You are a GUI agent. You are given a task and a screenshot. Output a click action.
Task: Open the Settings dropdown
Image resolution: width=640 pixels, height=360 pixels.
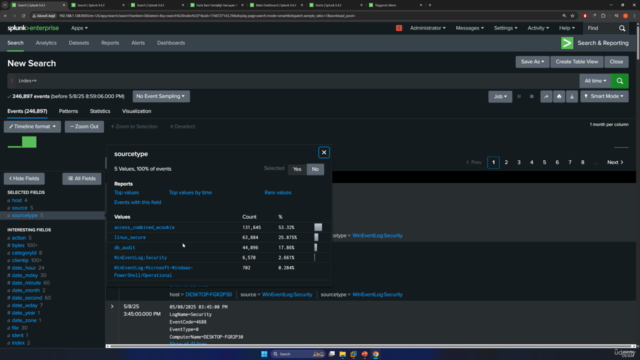click(505, 28)
